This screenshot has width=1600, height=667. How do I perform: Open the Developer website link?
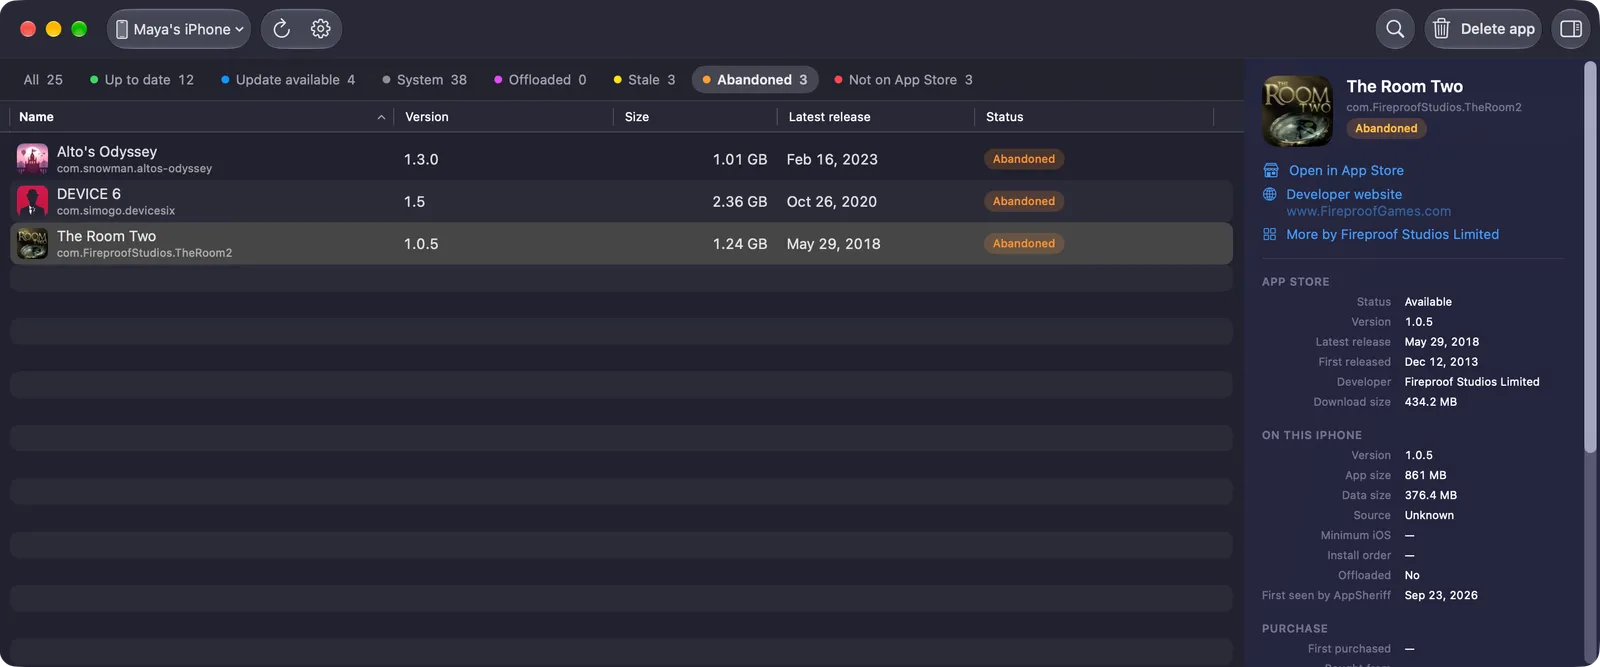(1344, 194)
